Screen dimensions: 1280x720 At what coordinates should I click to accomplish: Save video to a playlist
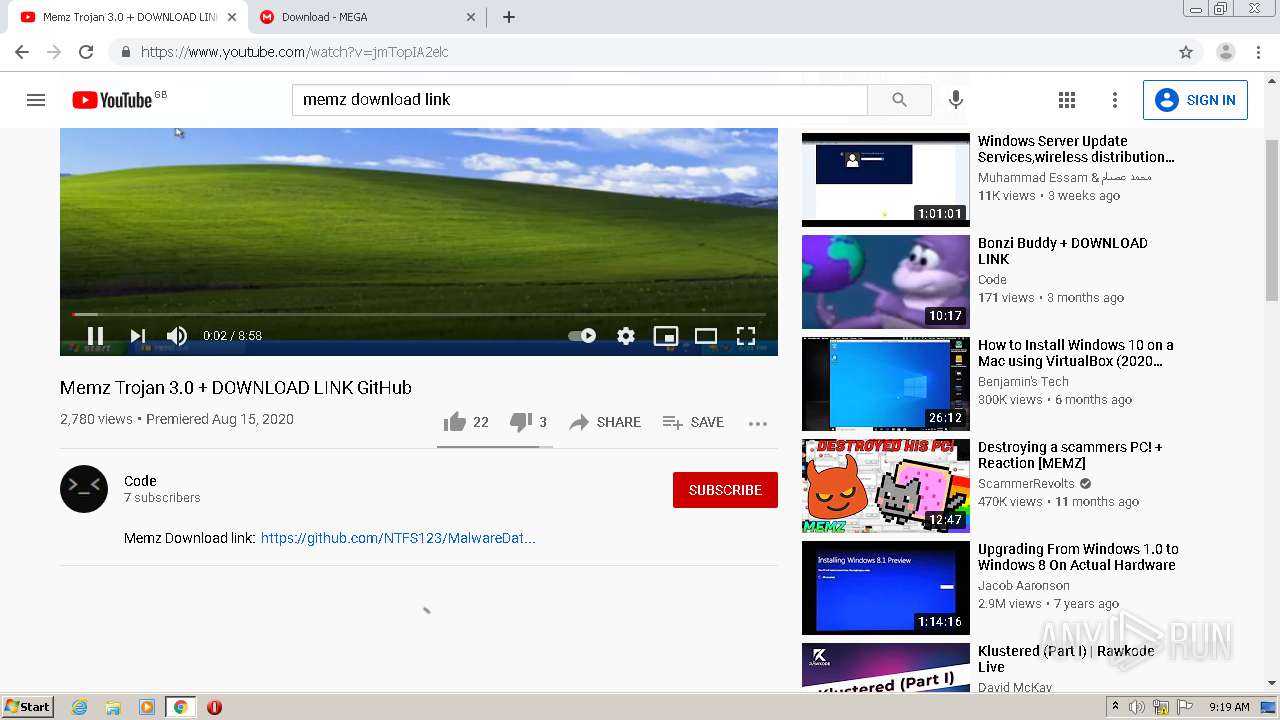(x=693, y=422)
